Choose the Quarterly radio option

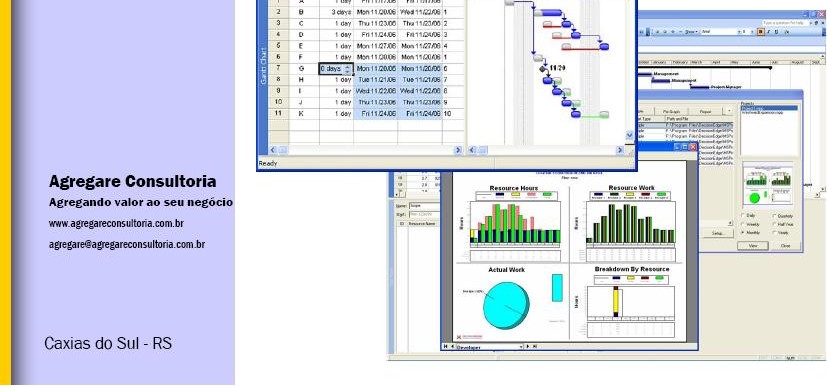775,216
